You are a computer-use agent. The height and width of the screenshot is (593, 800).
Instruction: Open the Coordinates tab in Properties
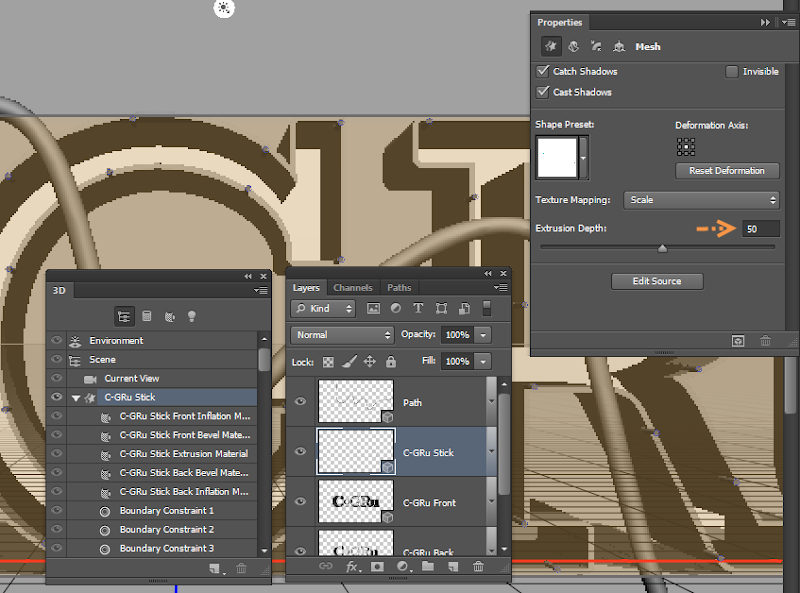point(619,46)
